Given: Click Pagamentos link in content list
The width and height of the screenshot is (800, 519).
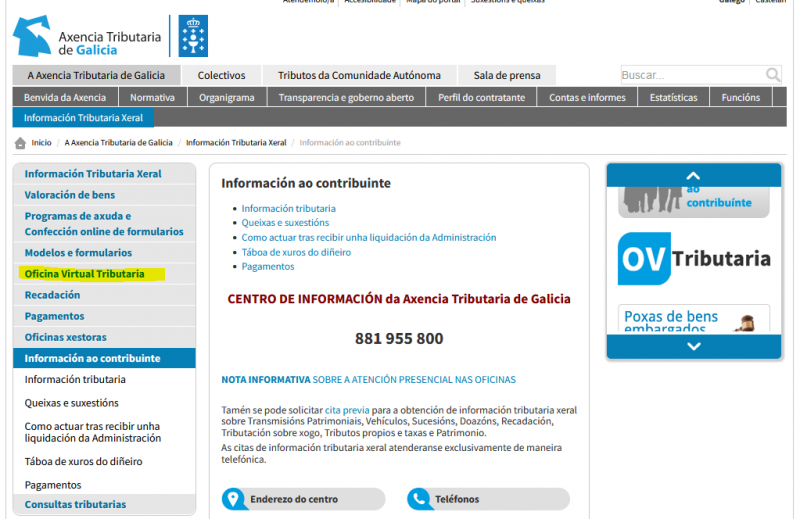Looking at the screenshot, I should click(x=268, y=266).
